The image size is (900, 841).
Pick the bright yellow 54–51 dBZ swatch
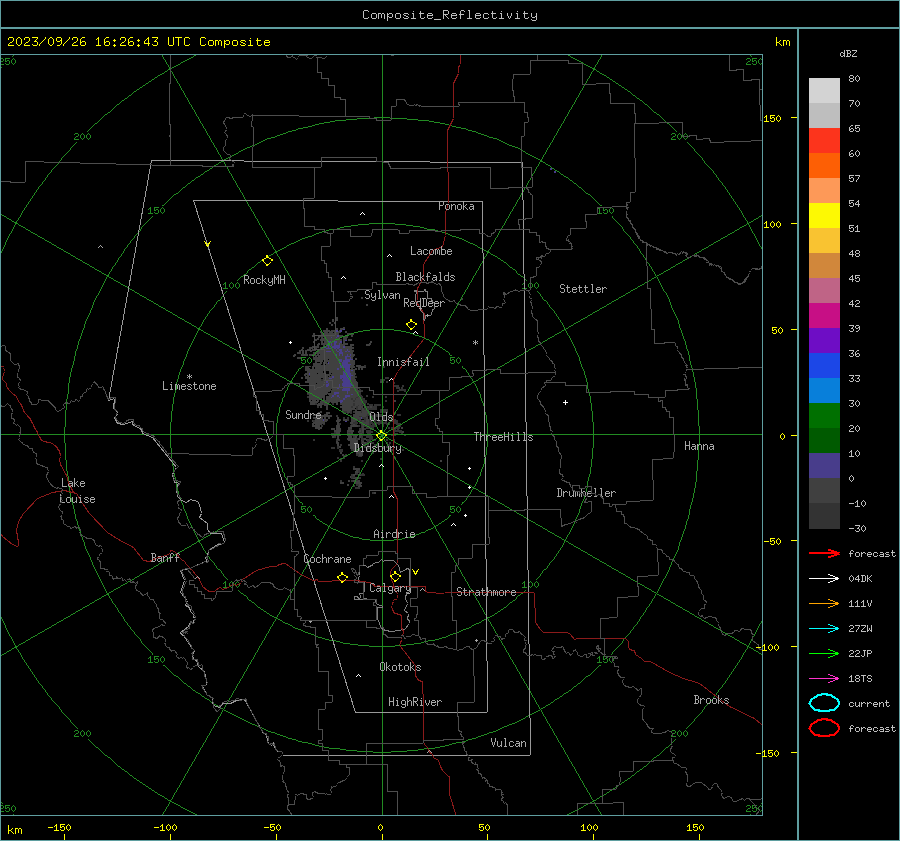click(x=824, y=216)
